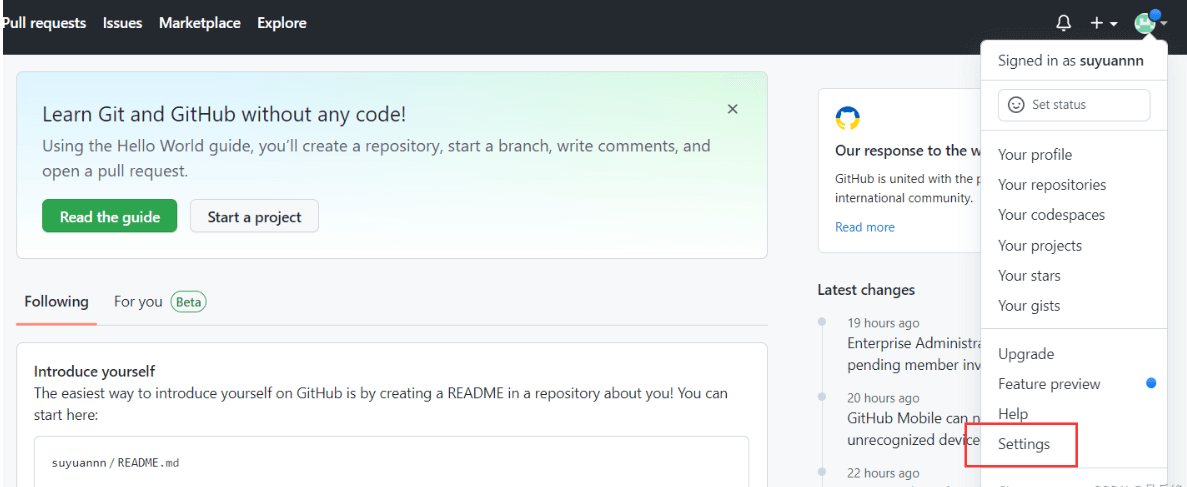Select Upgrade in the menu
The width and height of the screenshot is (1187, 487).
[1026, 354]
